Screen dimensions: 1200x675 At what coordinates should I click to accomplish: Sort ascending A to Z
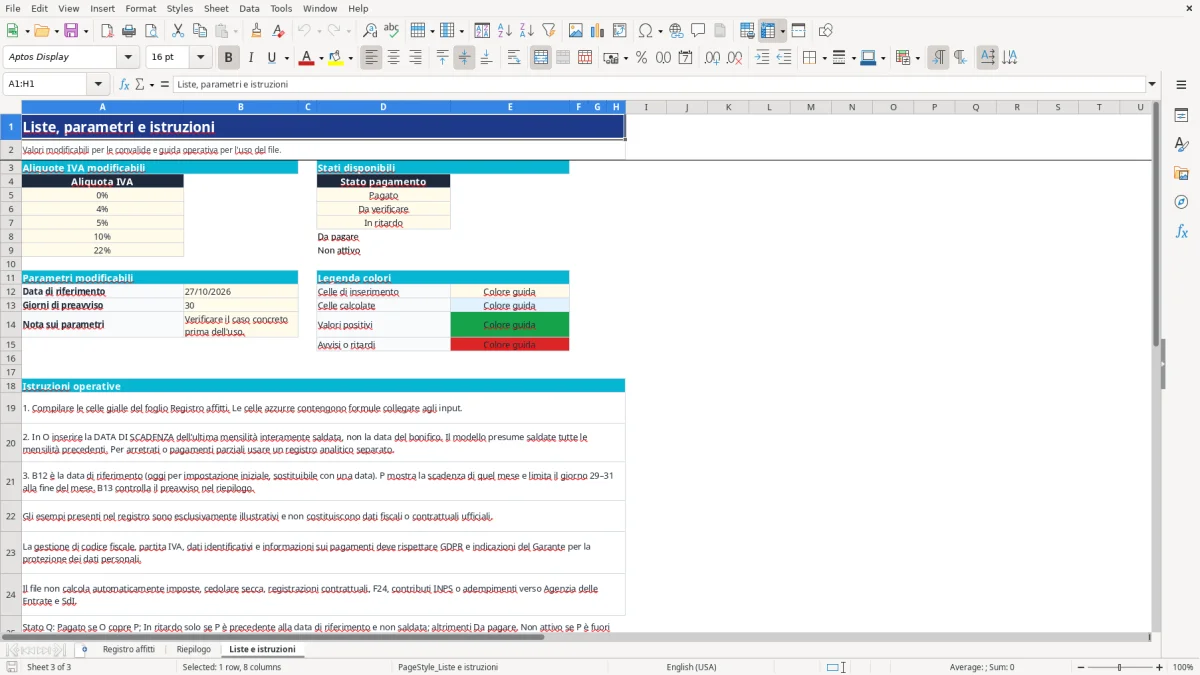coord(505,31)
